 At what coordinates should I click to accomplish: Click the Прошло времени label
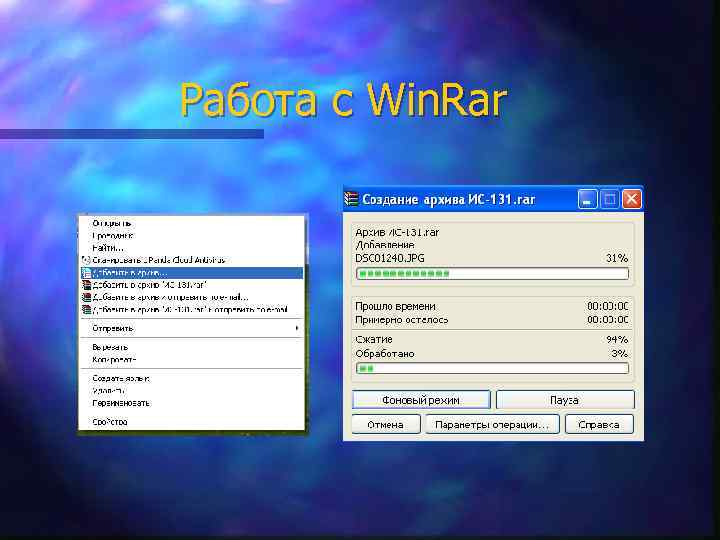(x=395, y=306)
